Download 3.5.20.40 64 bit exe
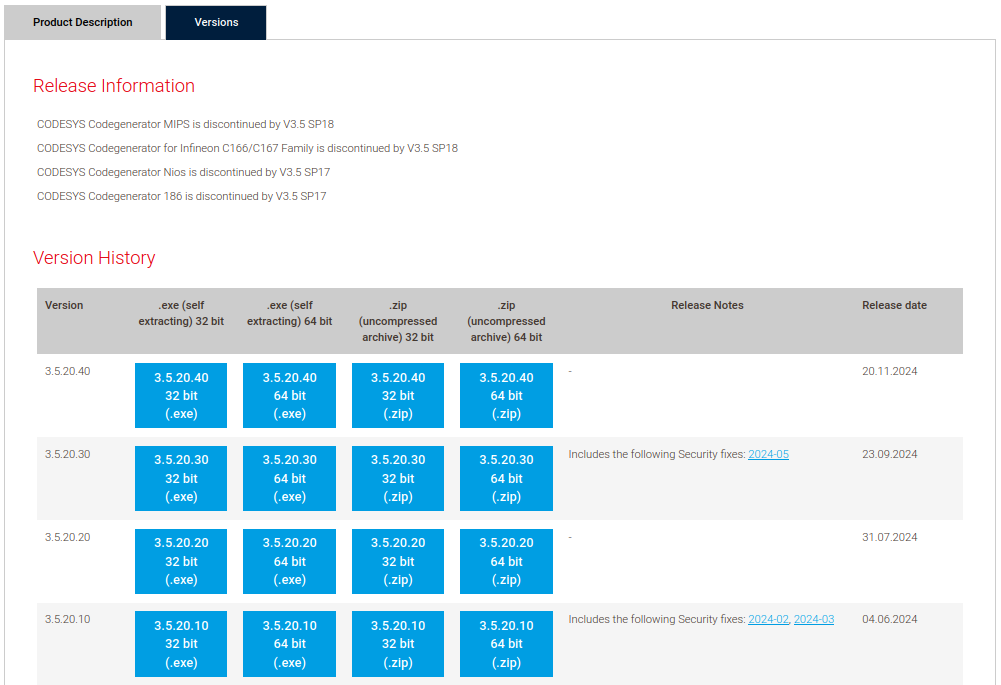Viewport: 1001px width, 685px height. [289, 396]
